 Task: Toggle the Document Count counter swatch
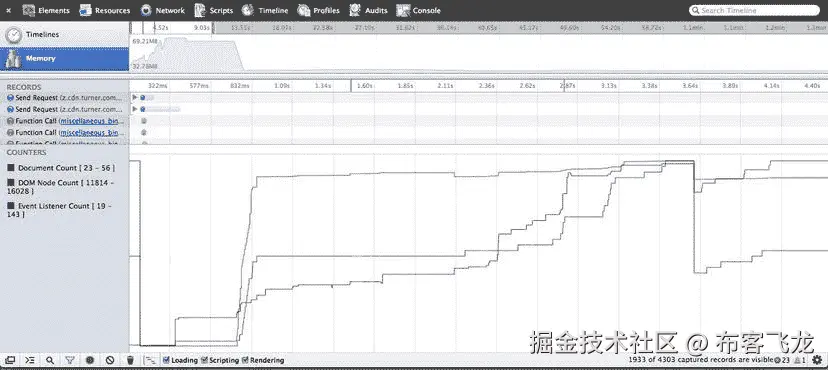(11, 168)
